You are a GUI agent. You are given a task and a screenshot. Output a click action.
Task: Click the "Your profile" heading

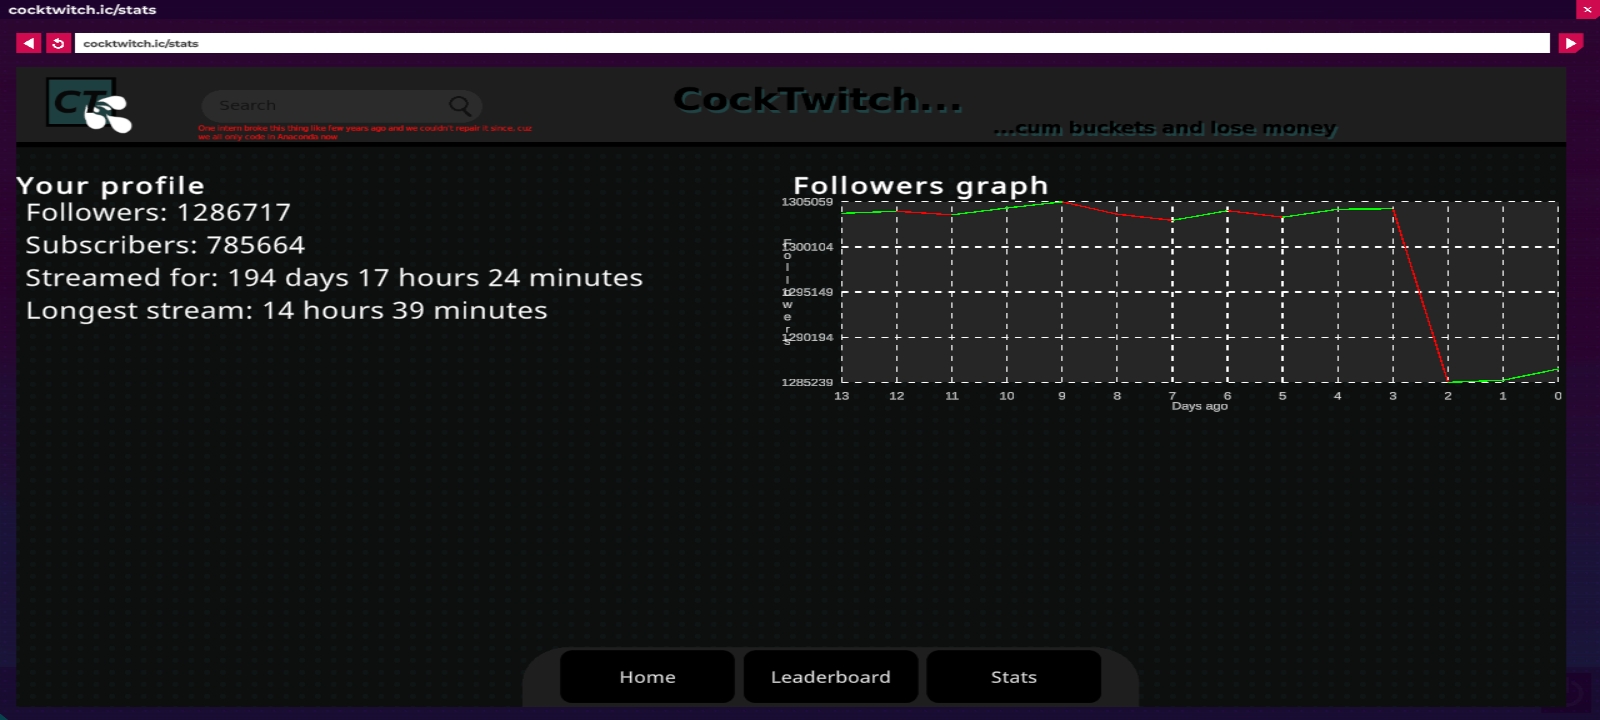110,185
